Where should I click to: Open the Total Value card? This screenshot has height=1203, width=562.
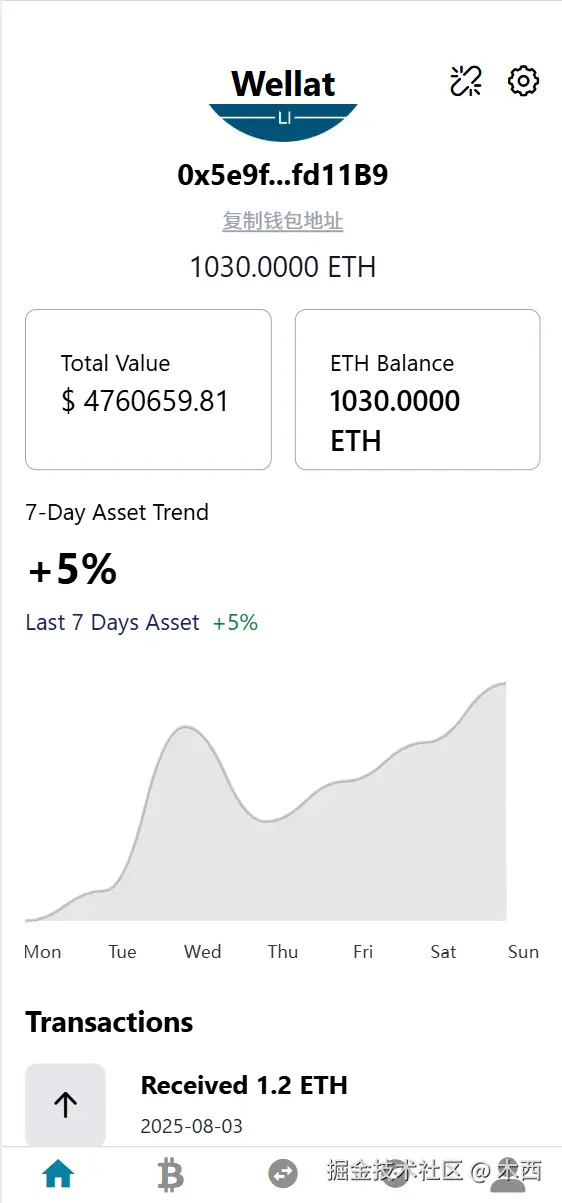[x=148, y=389]
